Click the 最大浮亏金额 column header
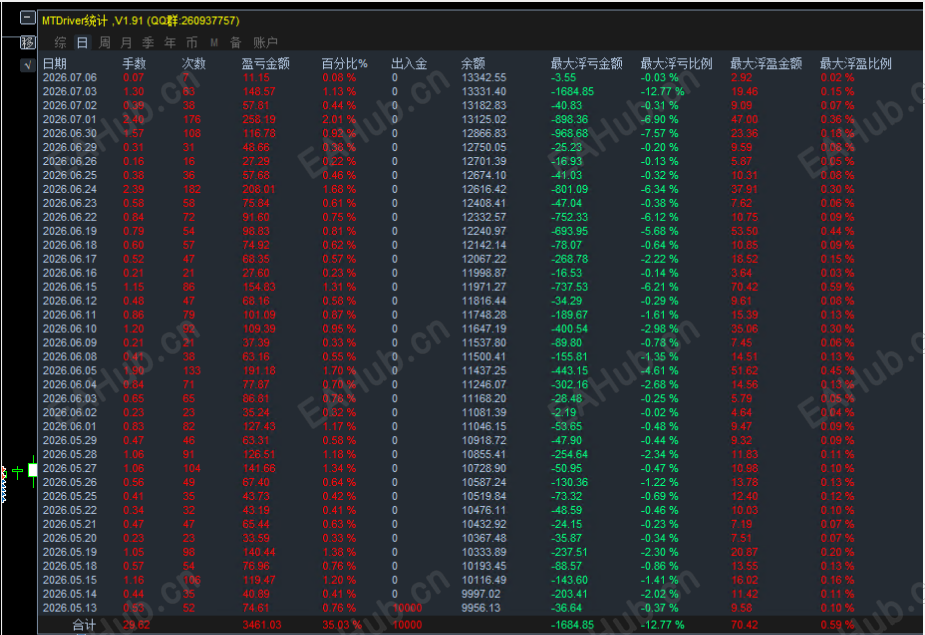The width and height of the screenshot is (925, 635). tap(586, 64)
